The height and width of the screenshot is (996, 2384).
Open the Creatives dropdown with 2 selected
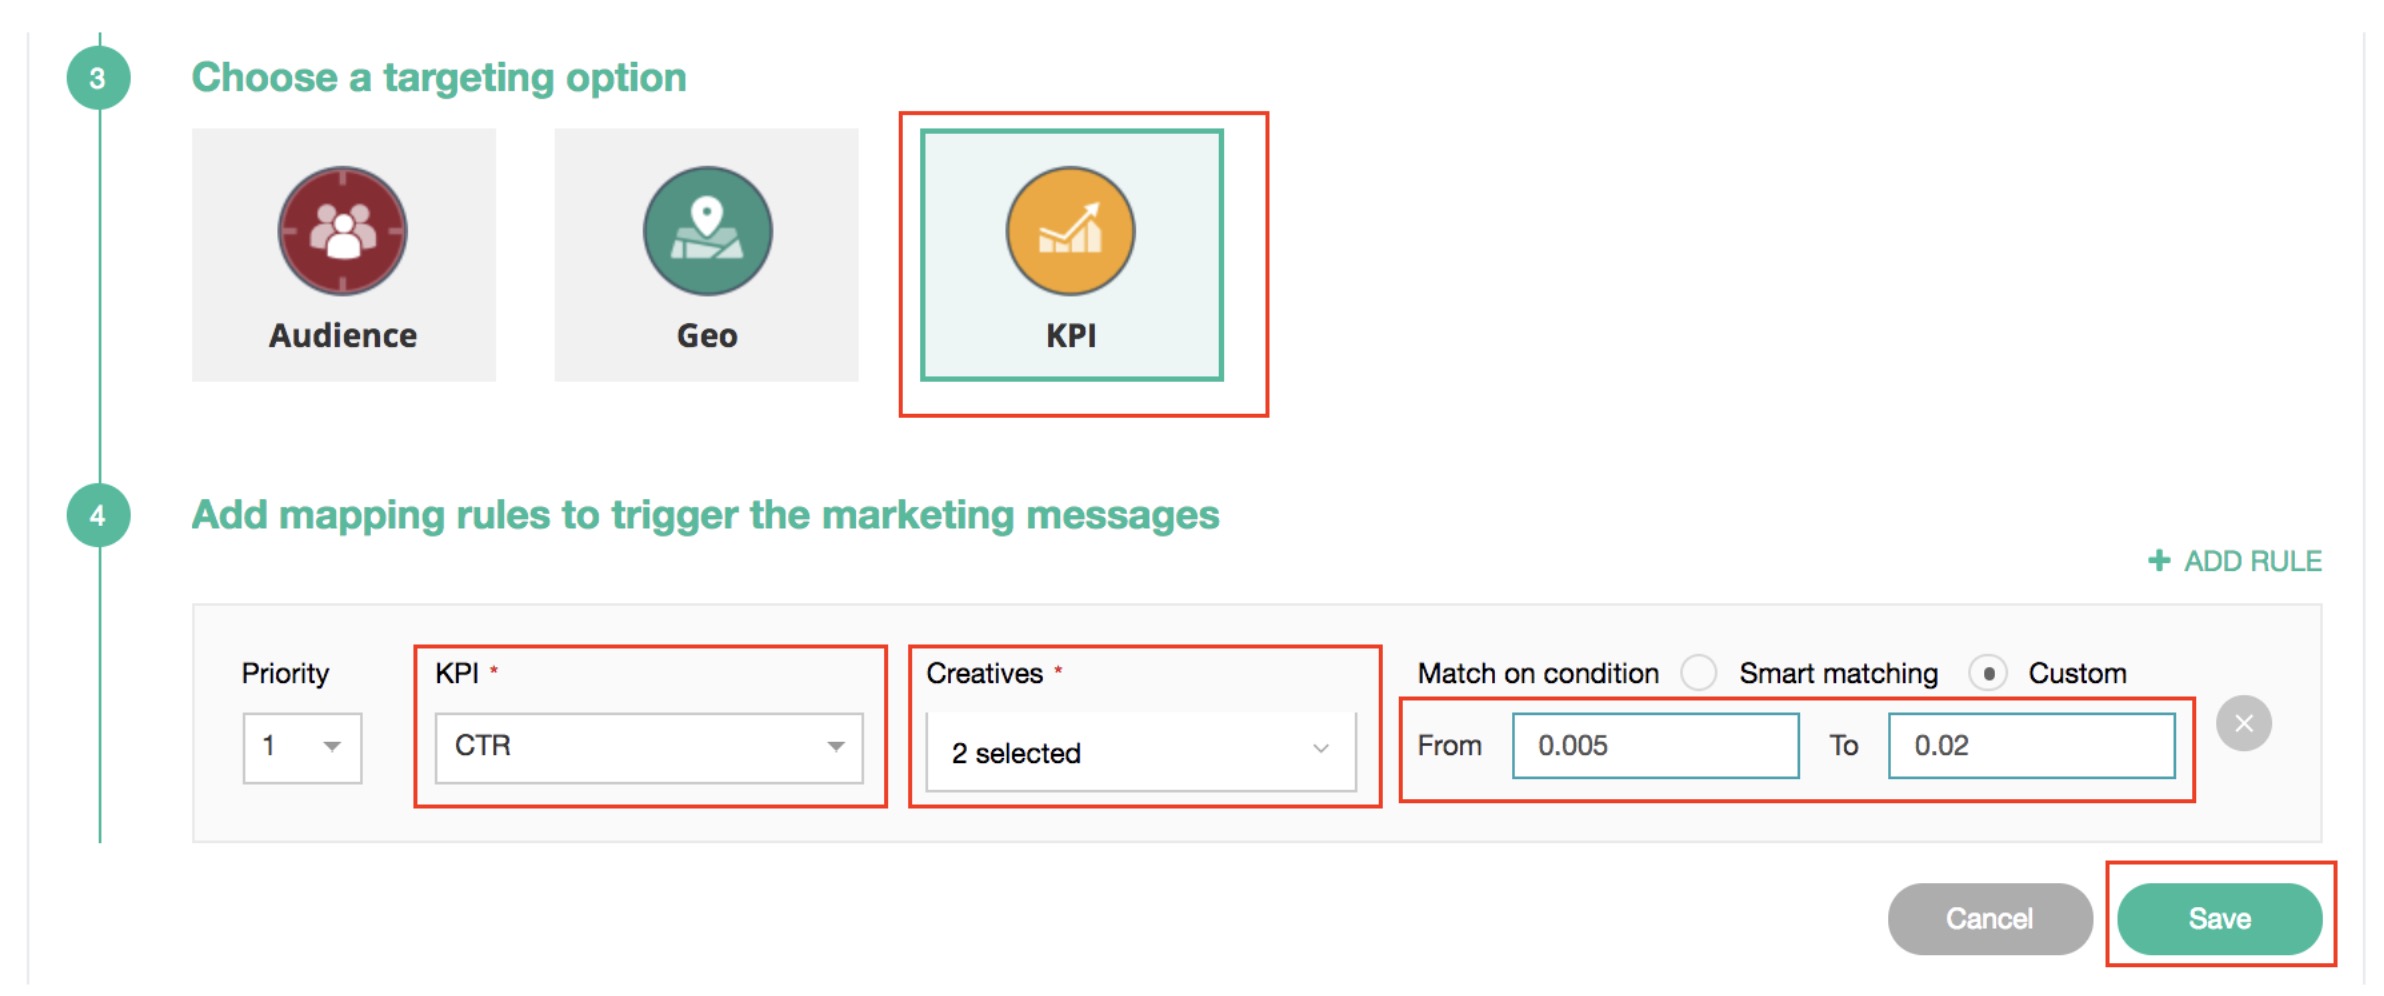(1140, 752)
